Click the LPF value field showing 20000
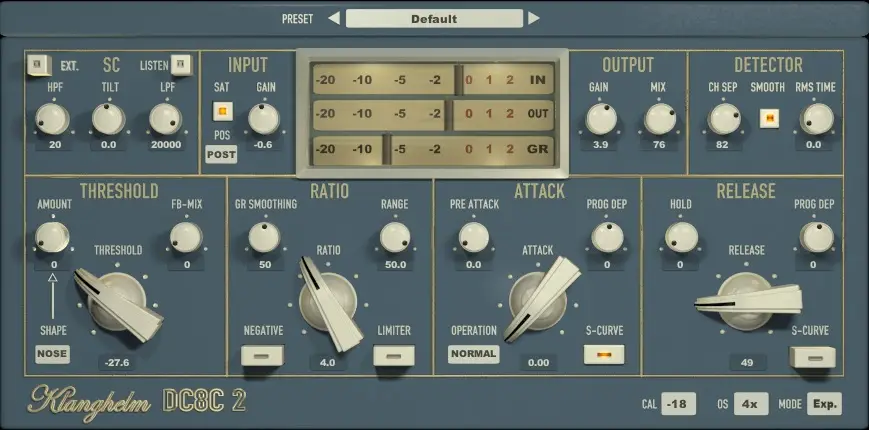 pos(166,145)
